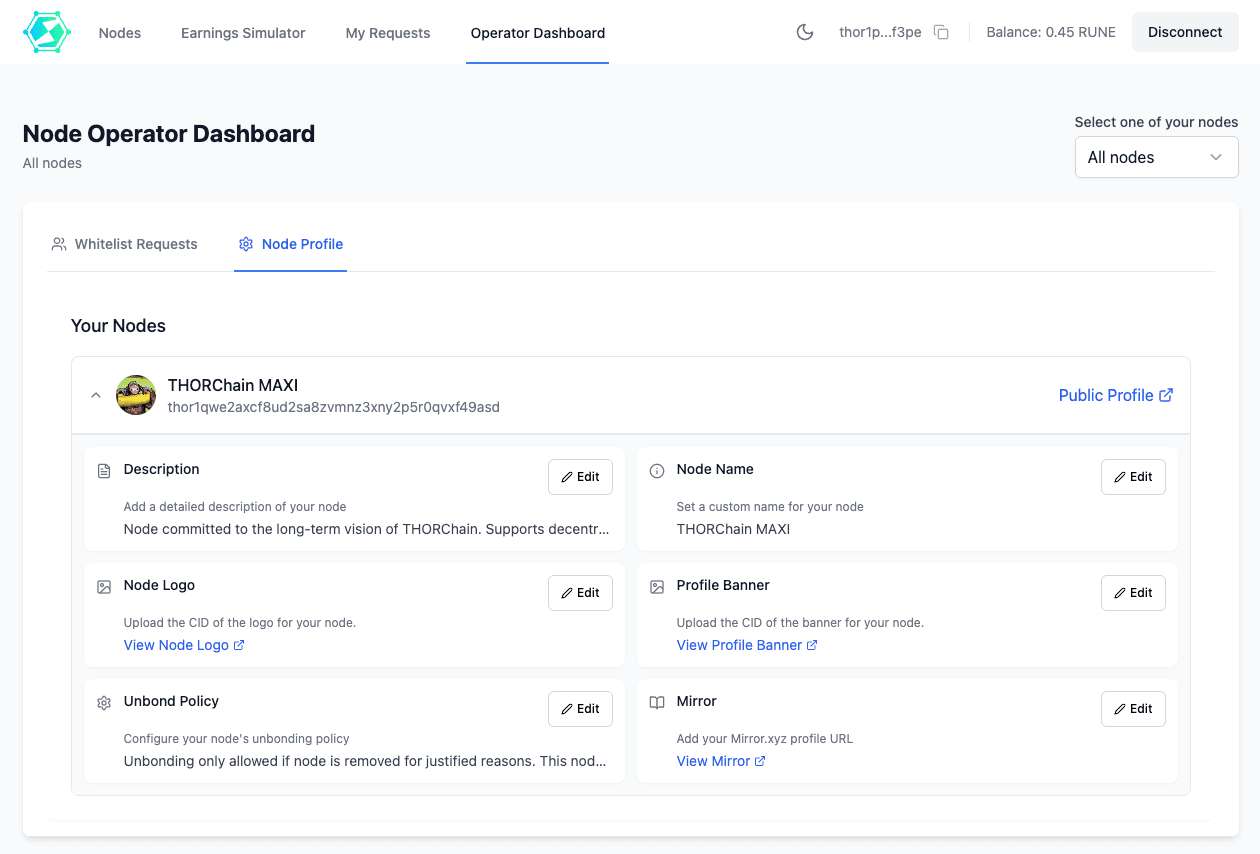Open My Requests in the navigation
Screen dimensions: 1260x854
pyautogui.click(x=388, y=33)
